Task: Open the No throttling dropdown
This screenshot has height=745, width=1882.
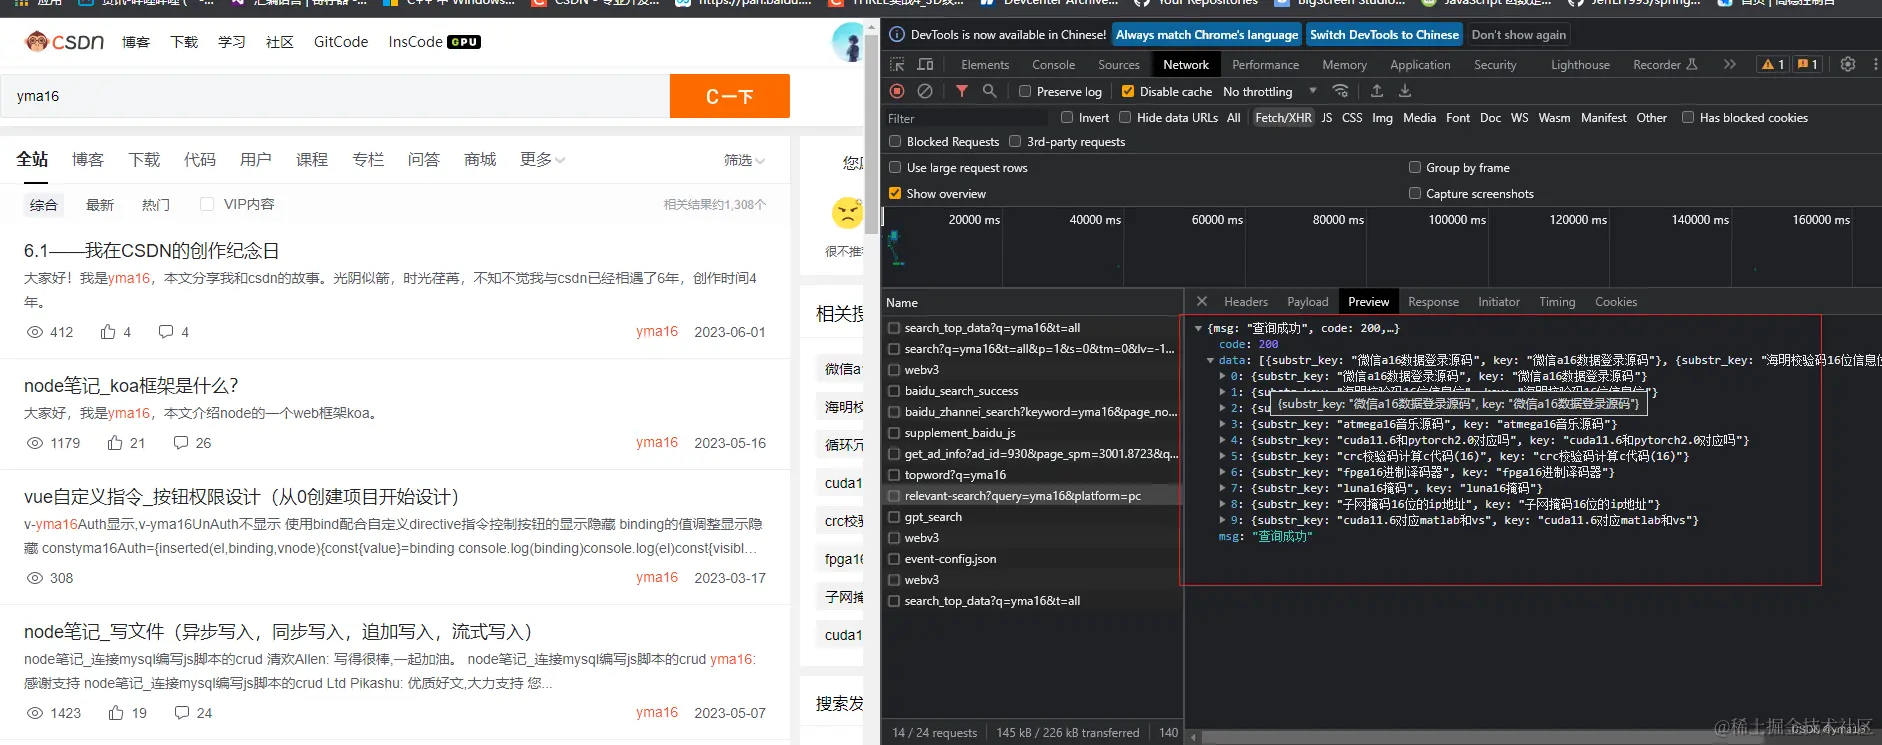Action: (1270, 91)
